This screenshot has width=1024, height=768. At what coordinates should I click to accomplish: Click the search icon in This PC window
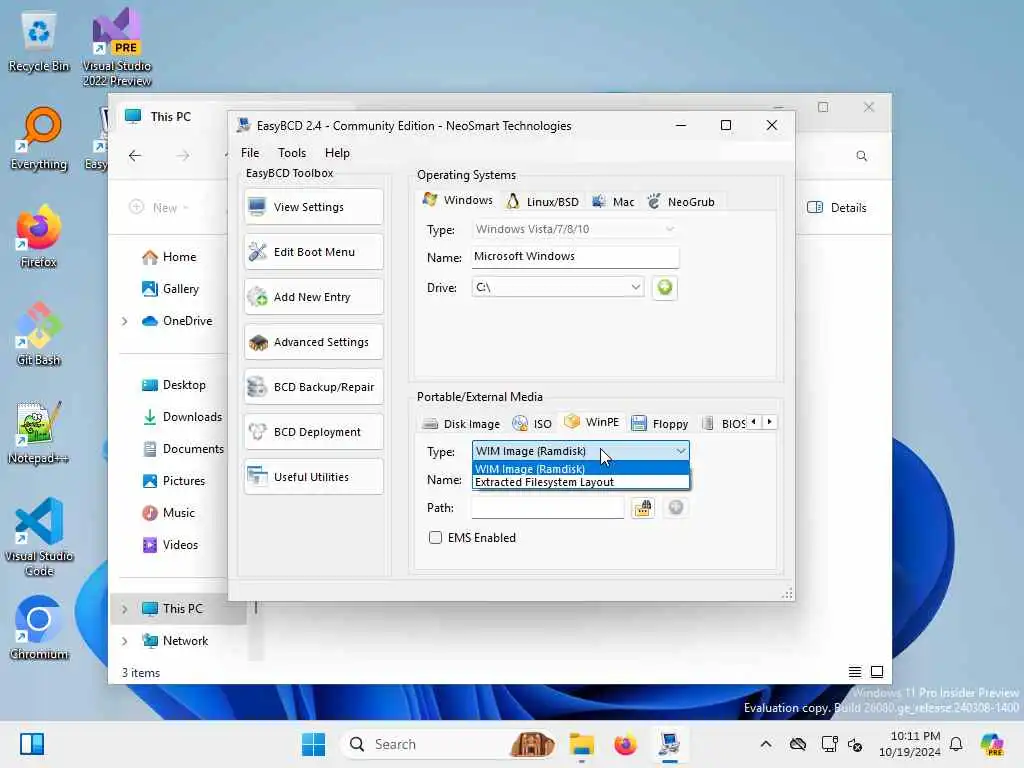pos(861,156)
